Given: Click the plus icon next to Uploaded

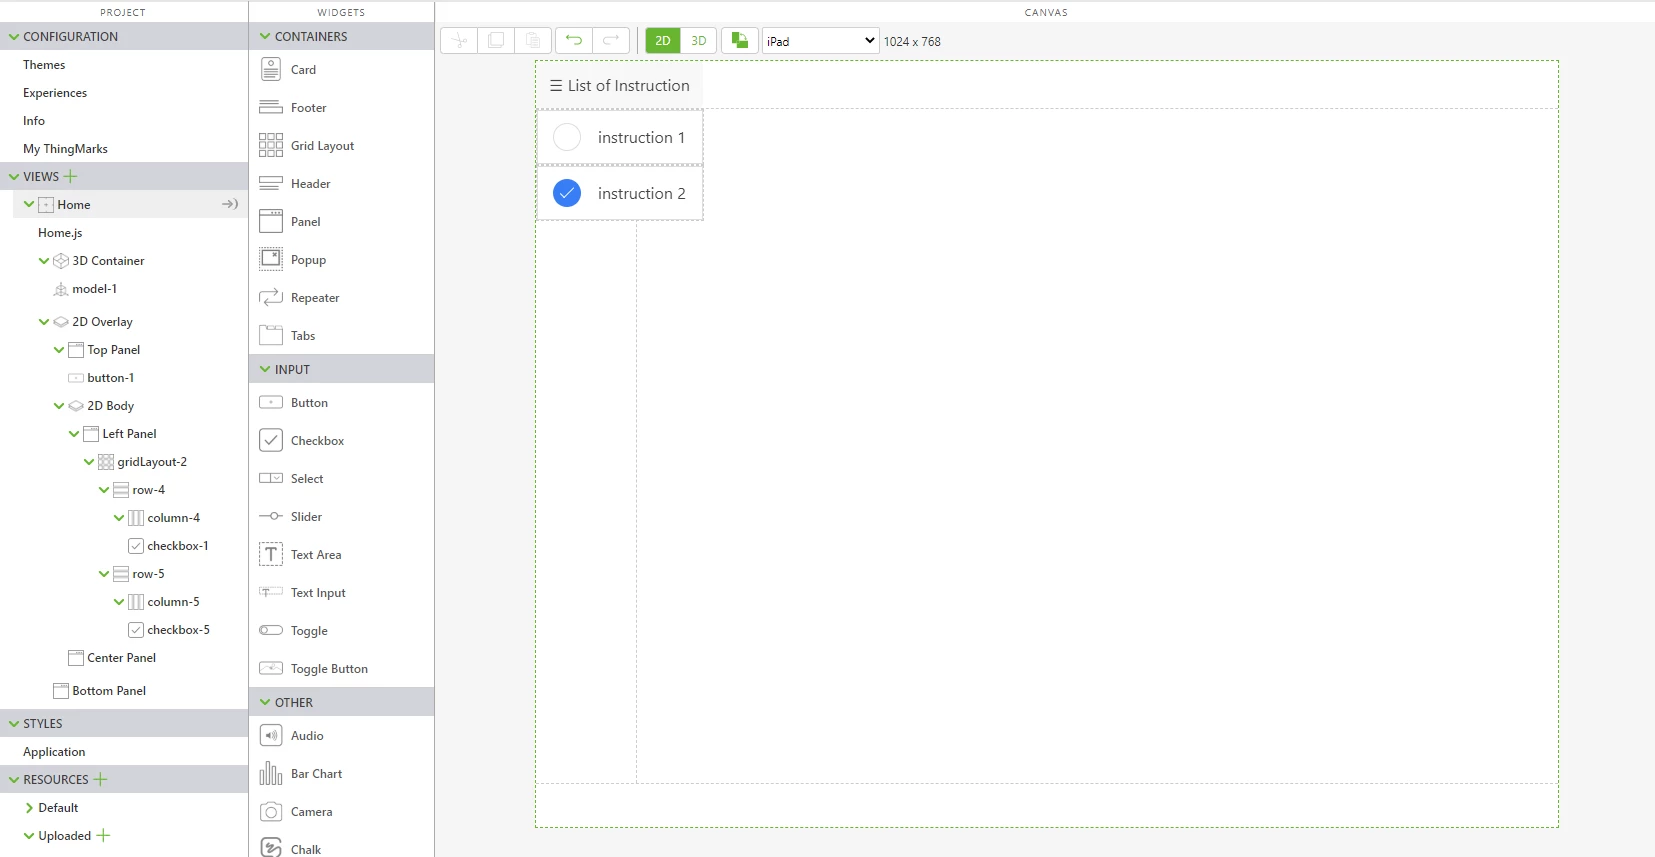Looking at the screenshot, I should 103,835.
